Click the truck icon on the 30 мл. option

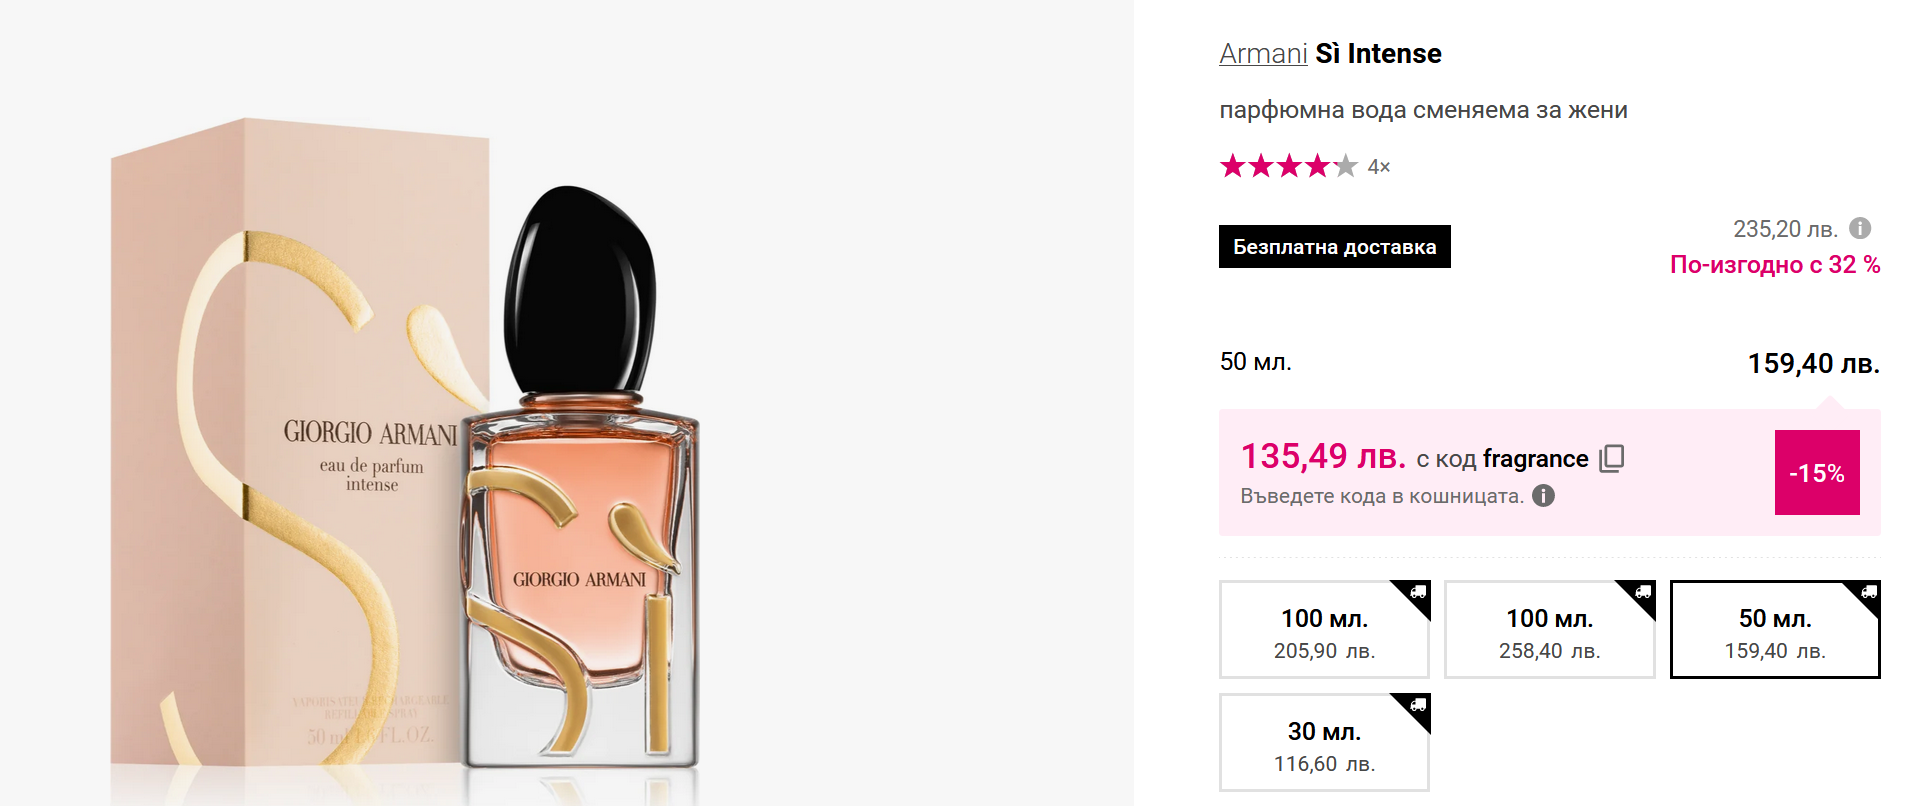pyautogui.click(x=1418, y=705)
